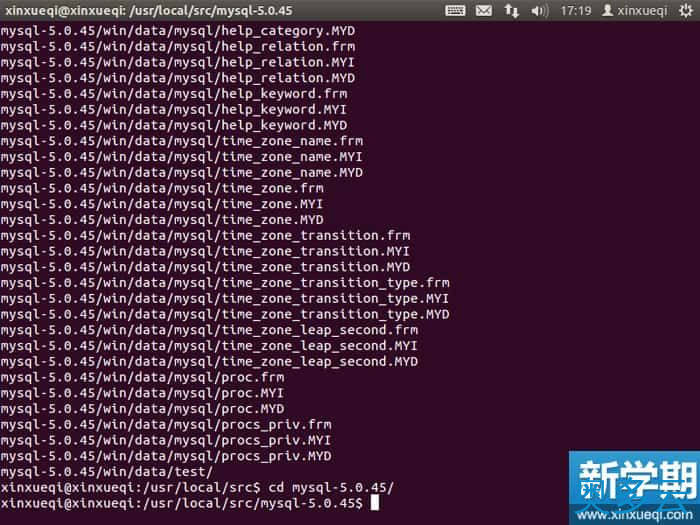
Task: Open the mail envelope messaging menu
Action: (483, 10)
